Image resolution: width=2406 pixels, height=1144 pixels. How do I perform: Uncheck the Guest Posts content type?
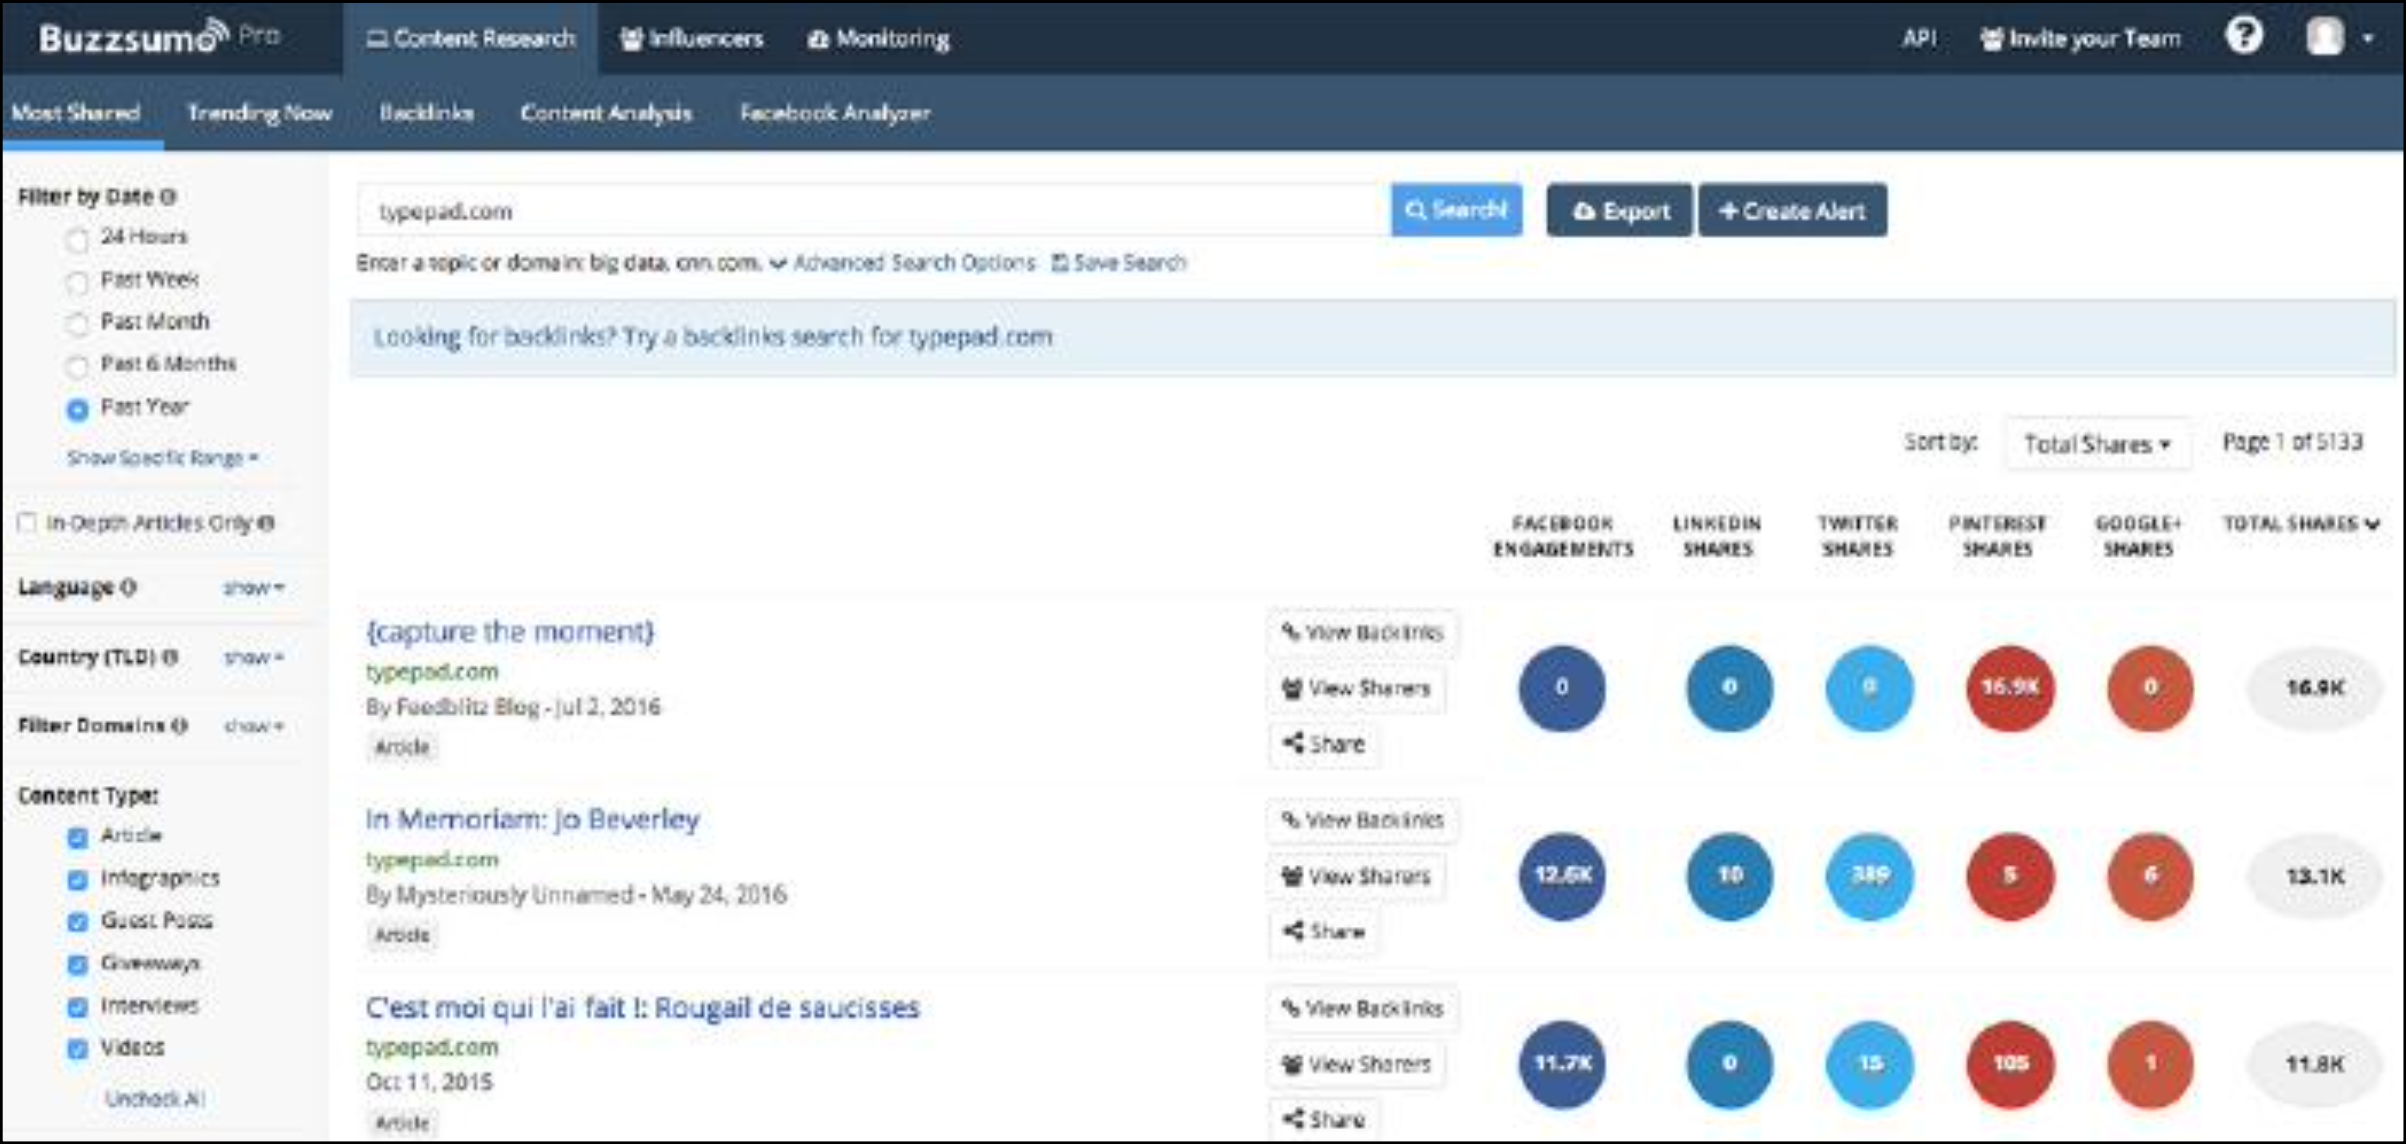pyautogui.click(x=77, y=922)
